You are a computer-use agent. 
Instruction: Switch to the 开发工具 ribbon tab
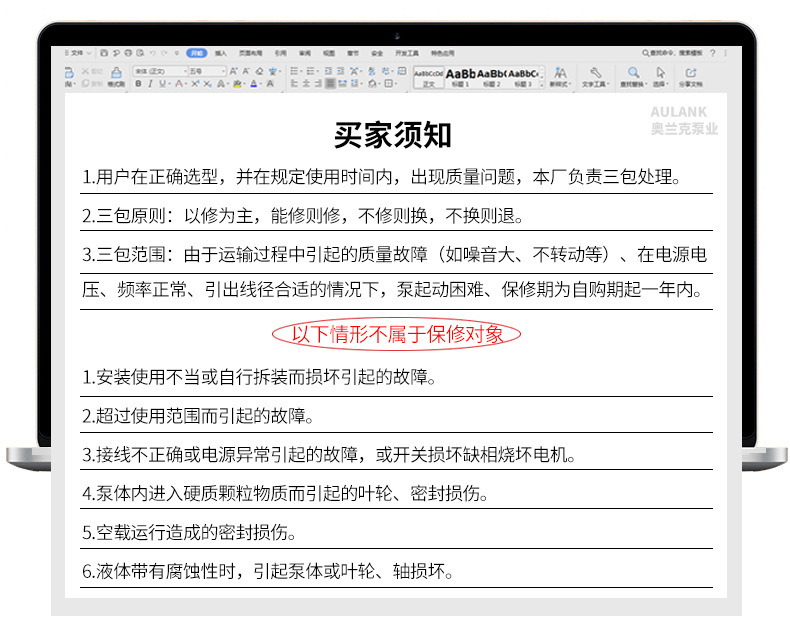(x=407, y=53)
